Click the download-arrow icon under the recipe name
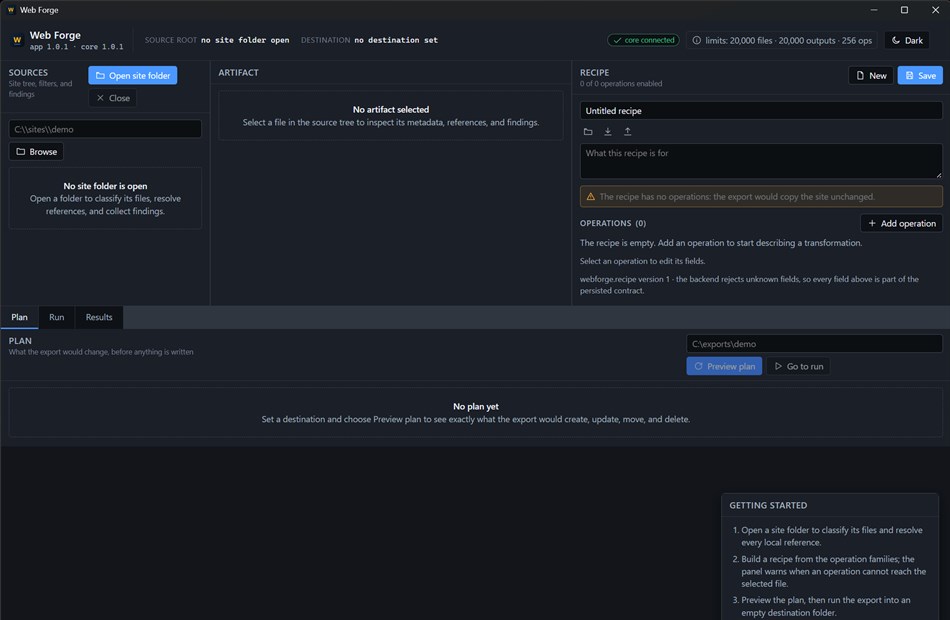The image size is (950, 620). pos(608,132)
